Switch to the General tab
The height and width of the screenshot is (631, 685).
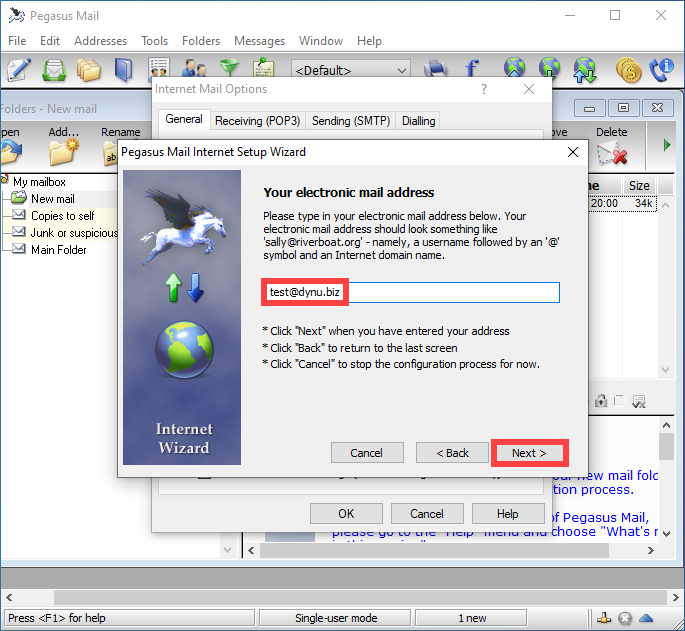(x=184, y=119)
